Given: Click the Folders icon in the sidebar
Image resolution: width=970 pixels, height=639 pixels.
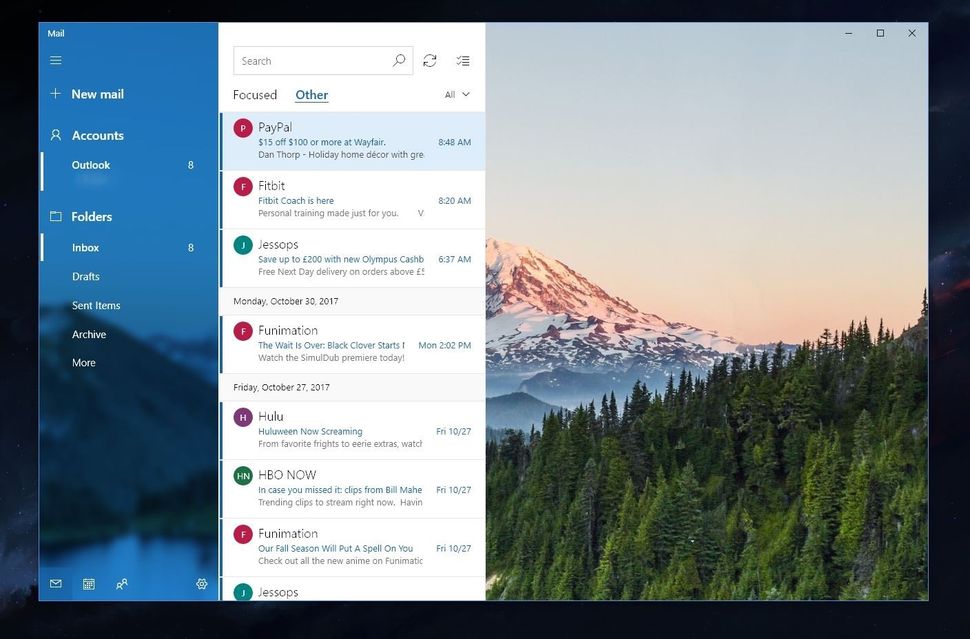Looking at the screenshot, I should (53, 216).
